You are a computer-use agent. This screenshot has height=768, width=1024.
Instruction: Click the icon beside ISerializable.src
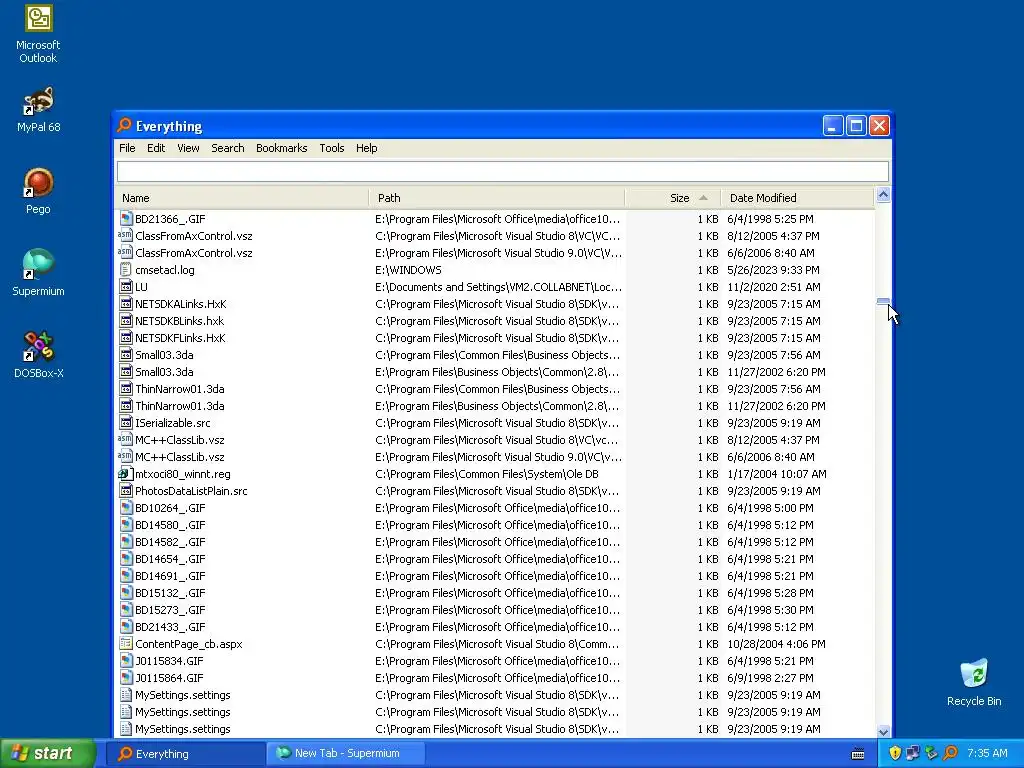tap(125, 423)
